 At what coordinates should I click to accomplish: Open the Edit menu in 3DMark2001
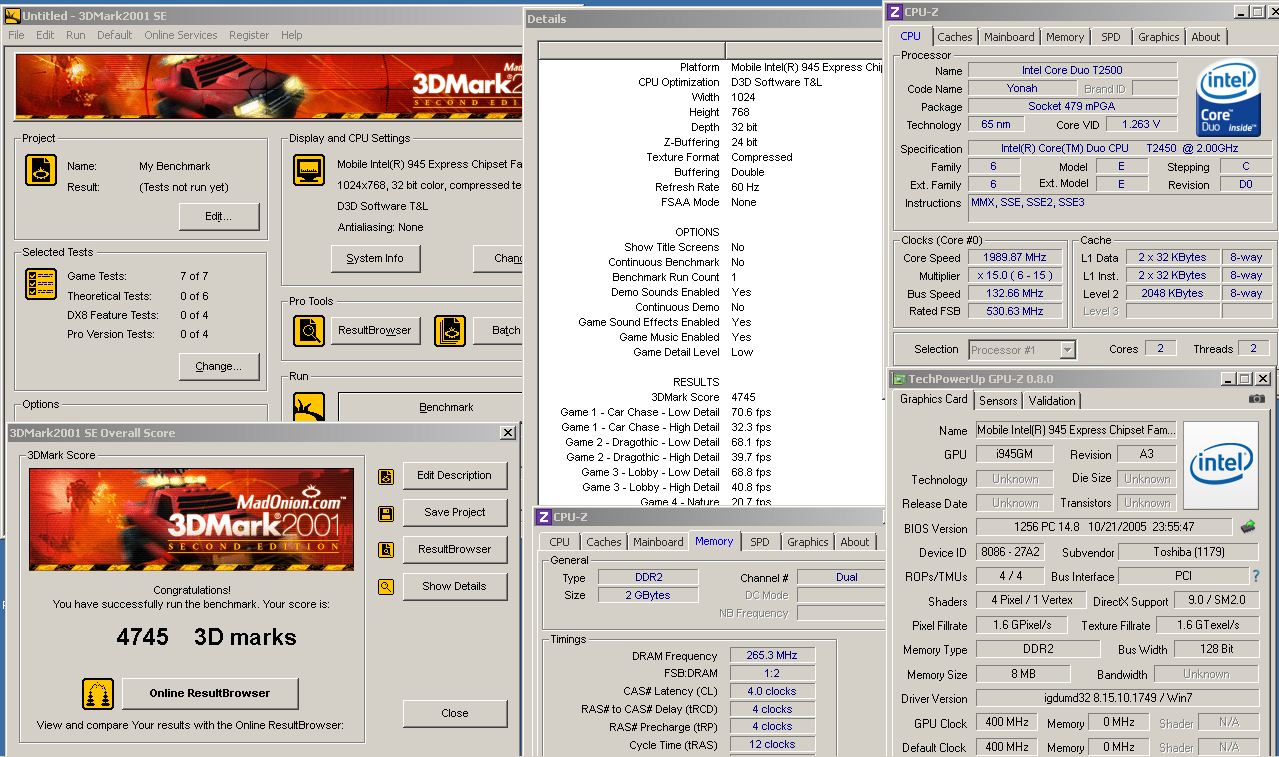point(45,35)
